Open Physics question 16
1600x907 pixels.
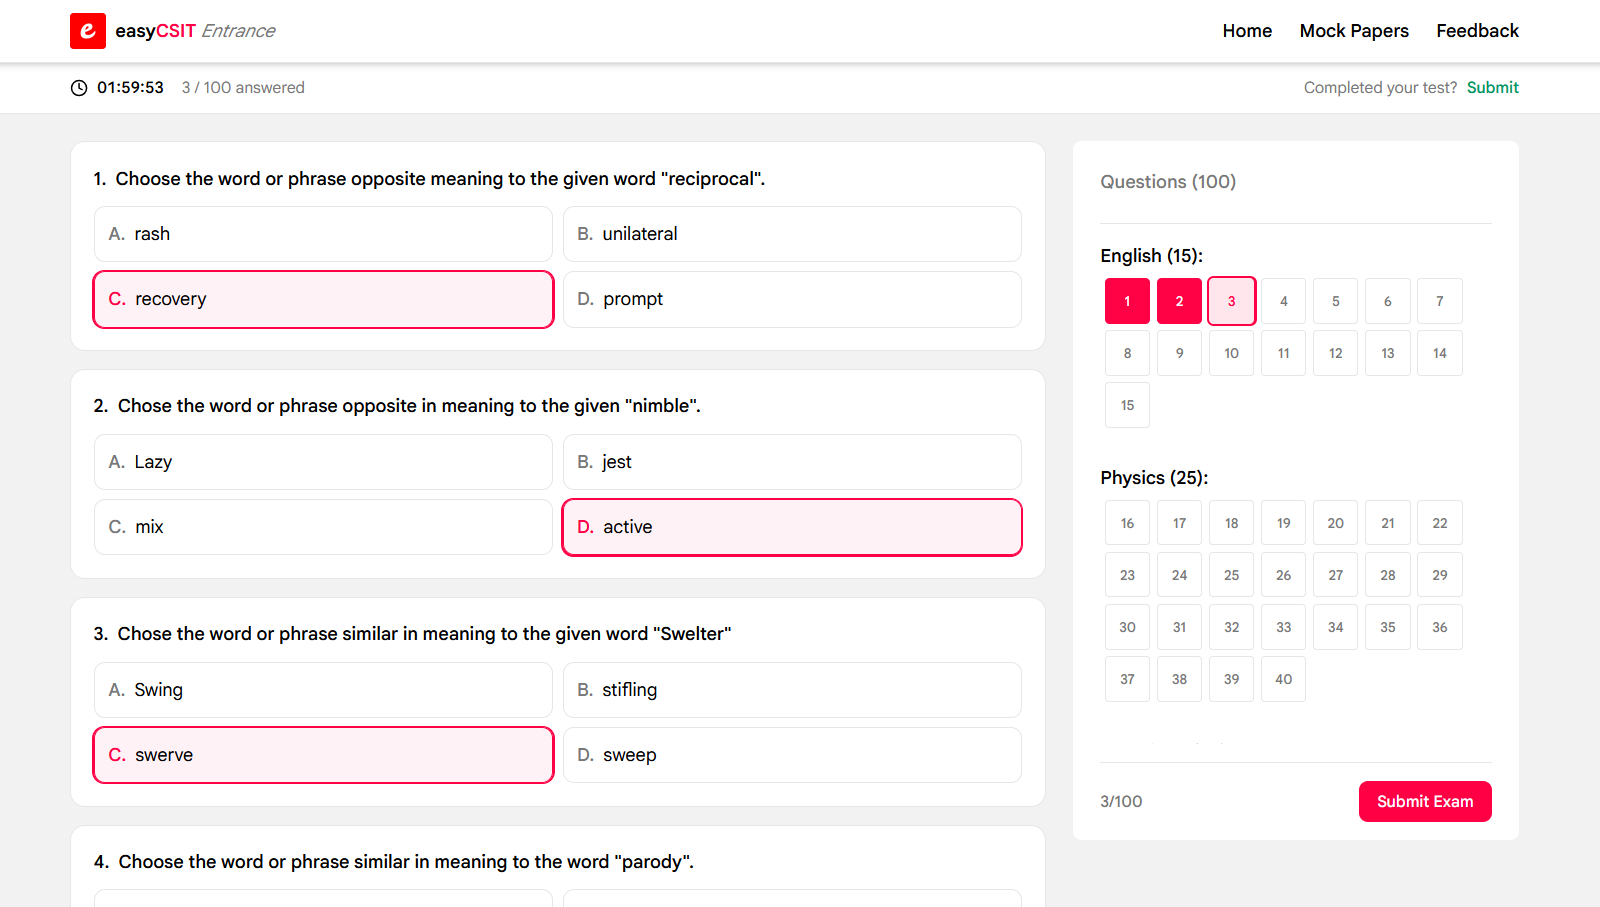[x=1127, y=523]
